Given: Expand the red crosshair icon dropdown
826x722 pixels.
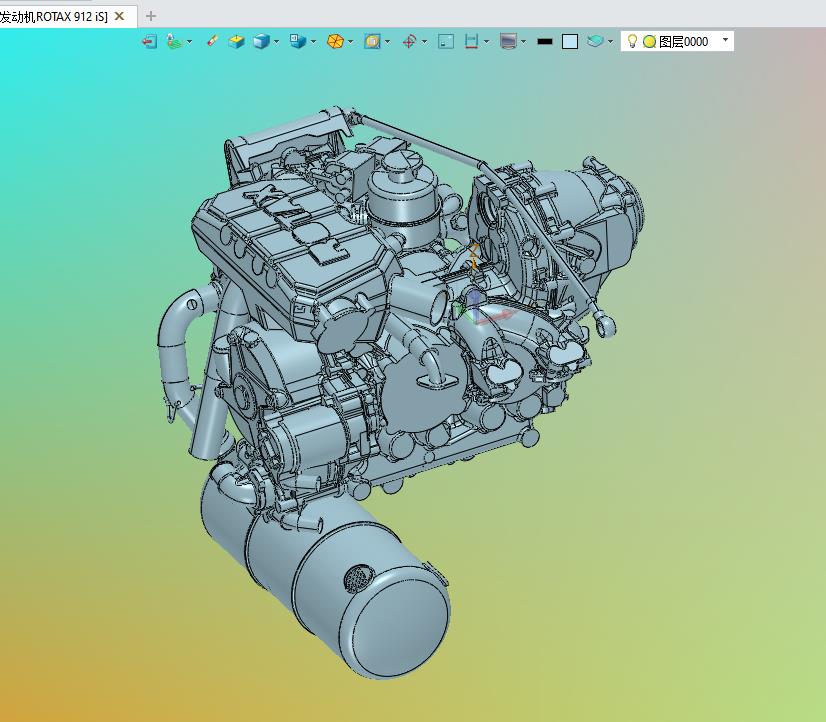Looking at the screenshot, I should [x=424, y=42].
